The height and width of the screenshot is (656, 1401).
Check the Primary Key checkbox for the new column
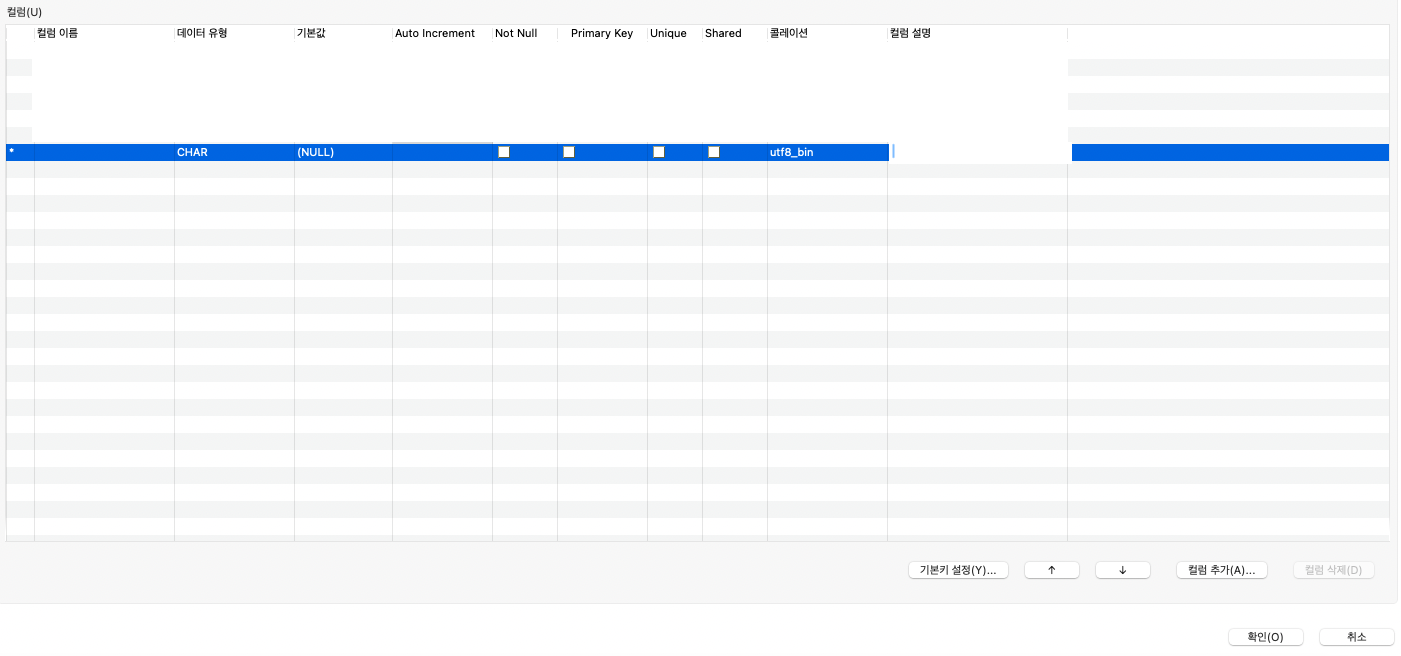click(568, 152)
